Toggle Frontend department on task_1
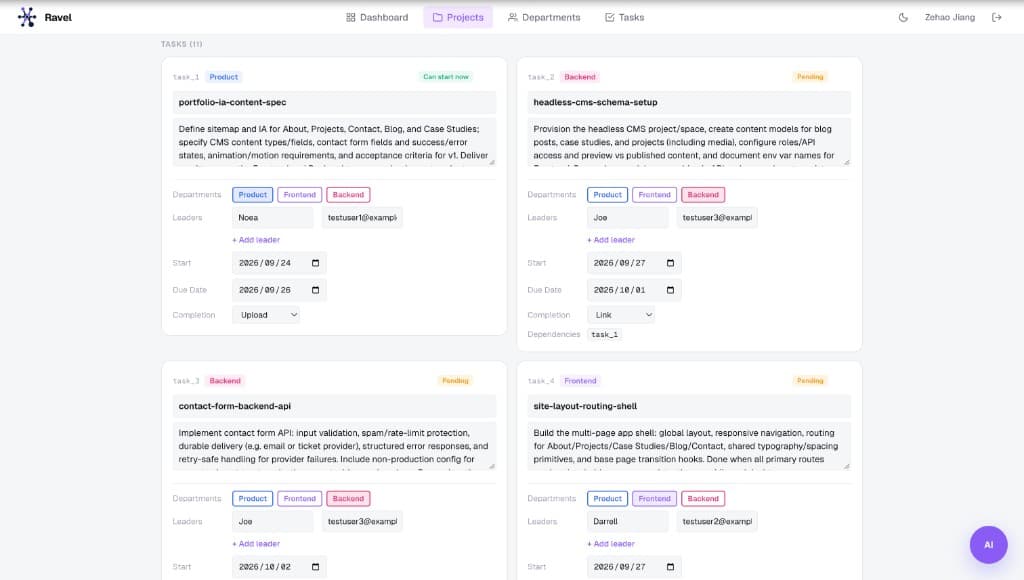This screenshot has height=580, width=1024. point(300,195)
